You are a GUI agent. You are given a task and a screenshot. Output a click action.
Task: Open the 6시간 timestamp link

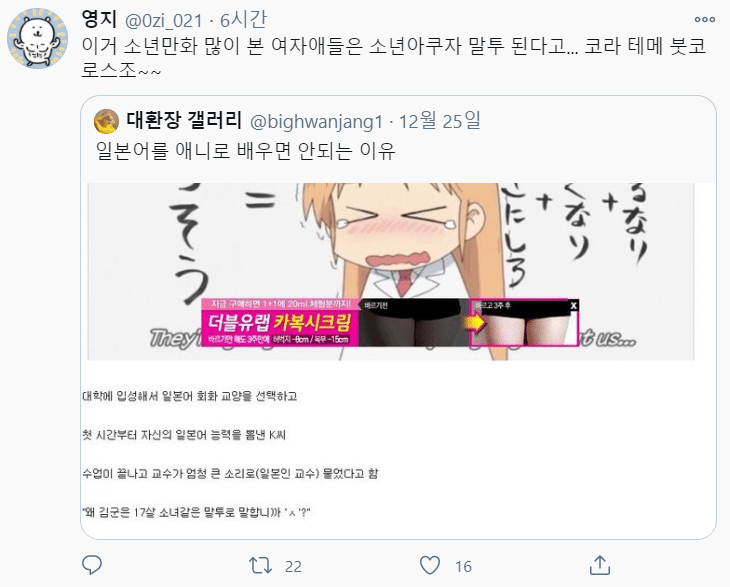pyautogui.click(x=243, y=20)
